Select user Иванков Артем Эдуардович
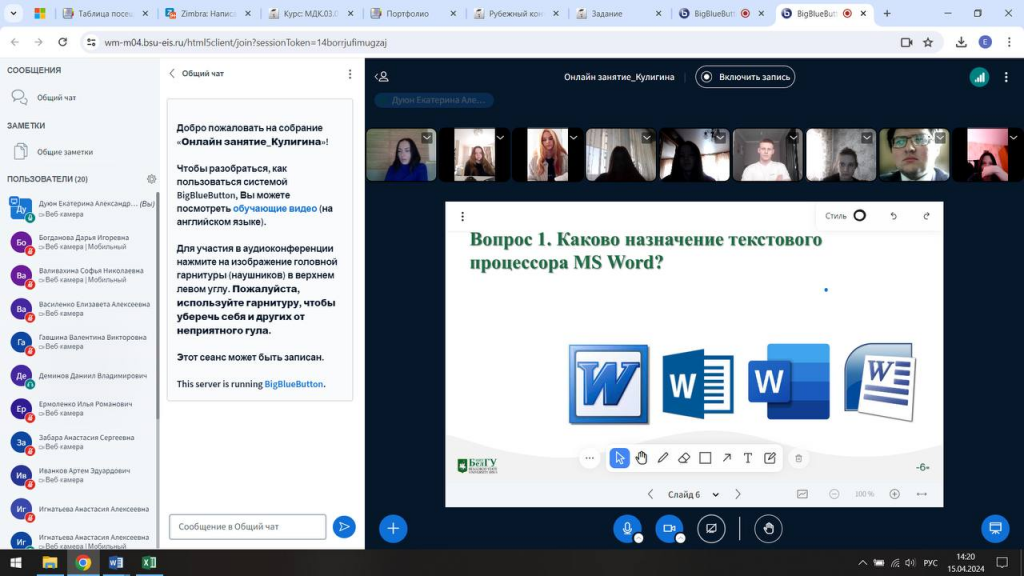Viewport: 1024px width, 576px height. [81, 475]
